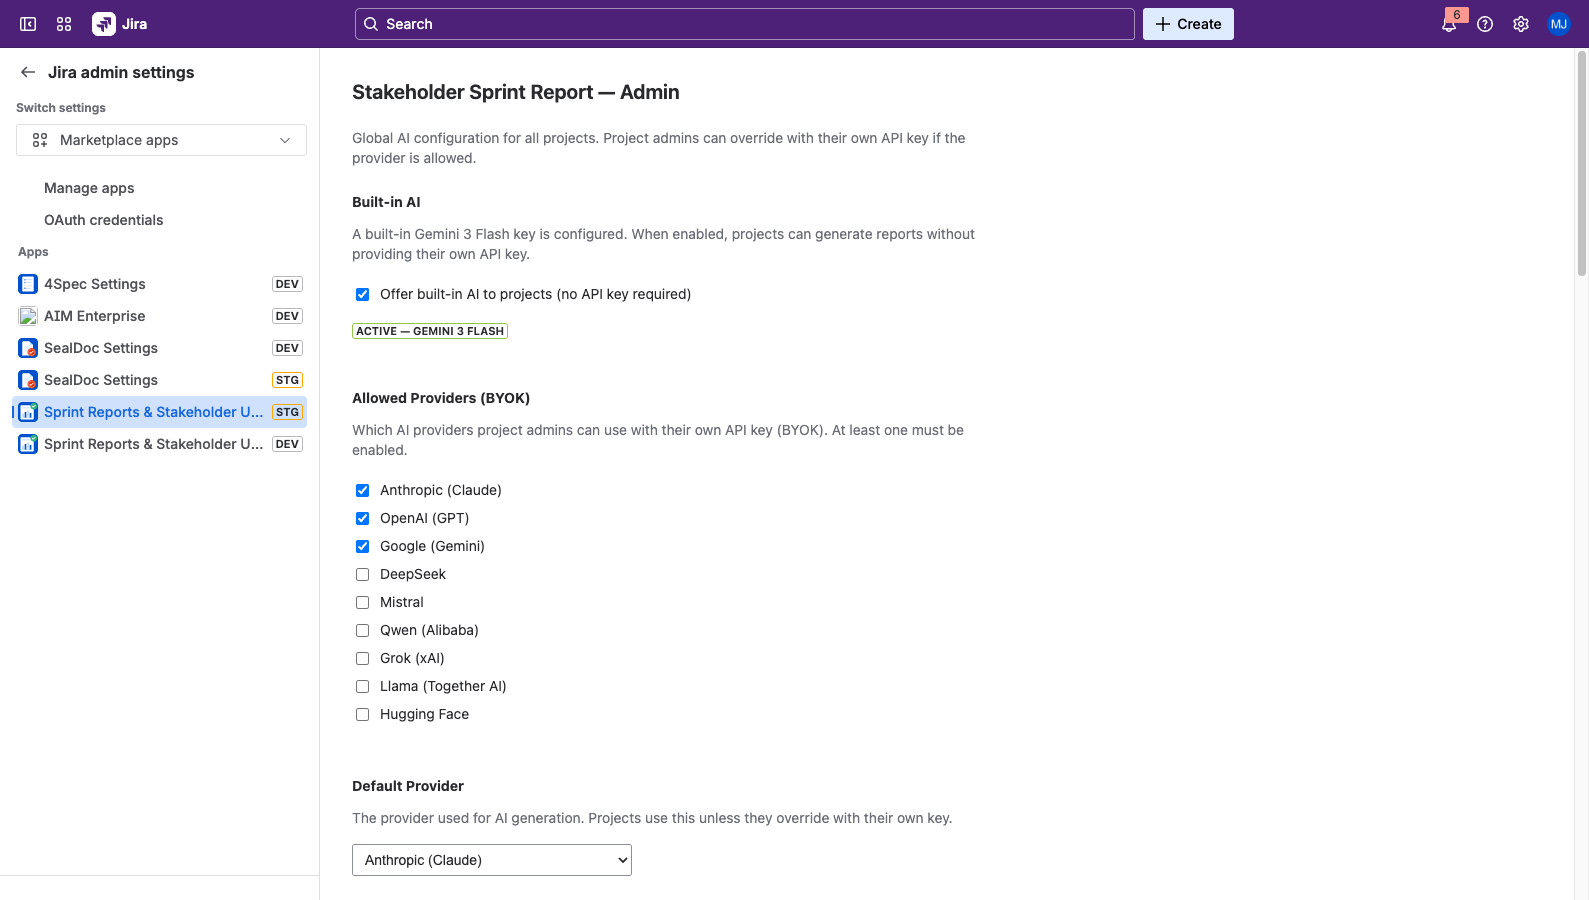1589x900 pixels.
Task: Enable the Grok (xAI) provider checkbox
Action: 362,658
